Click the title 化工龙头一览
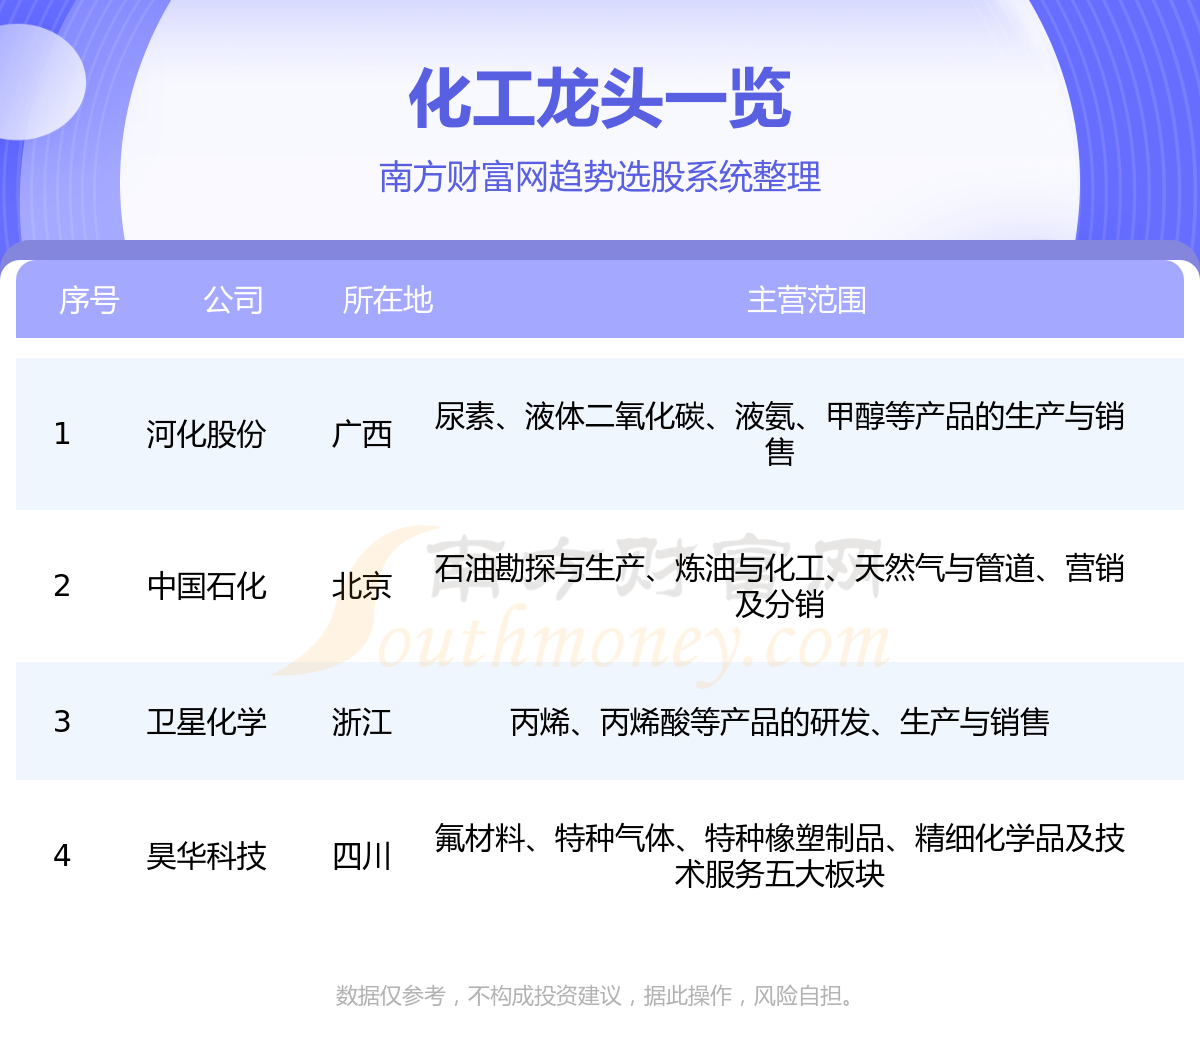This screenshot has width=1200, height=1050. point(600,99)
